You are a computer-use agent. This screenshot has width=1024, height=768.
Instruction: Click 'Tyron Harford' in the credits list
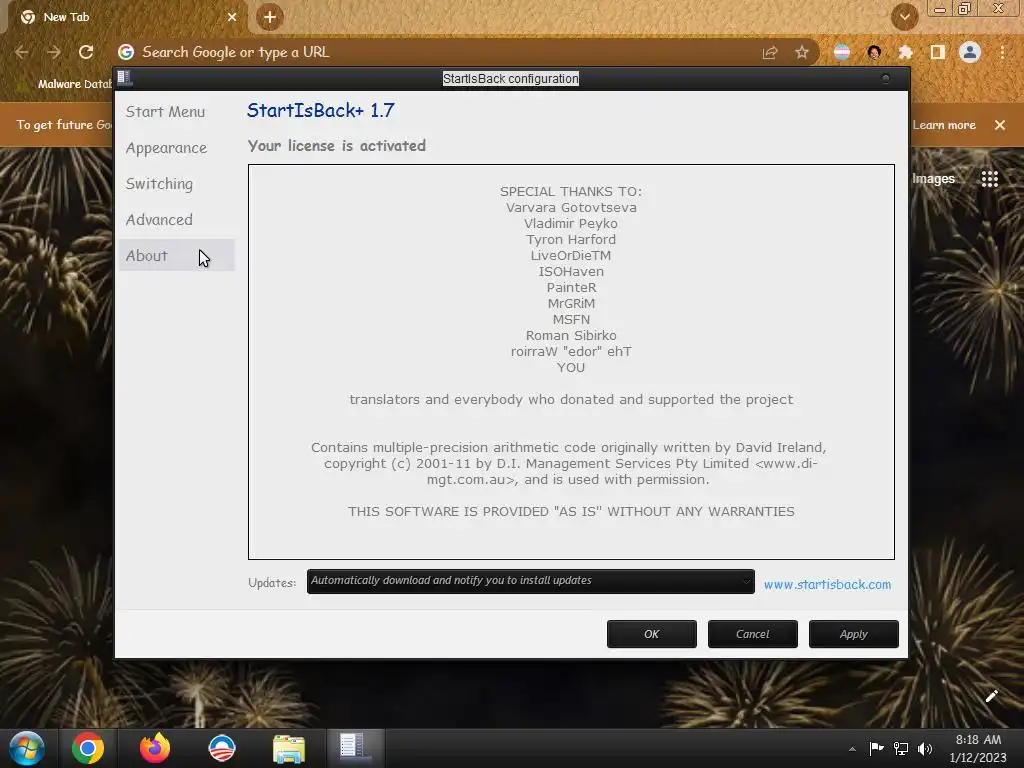[571, 240]
